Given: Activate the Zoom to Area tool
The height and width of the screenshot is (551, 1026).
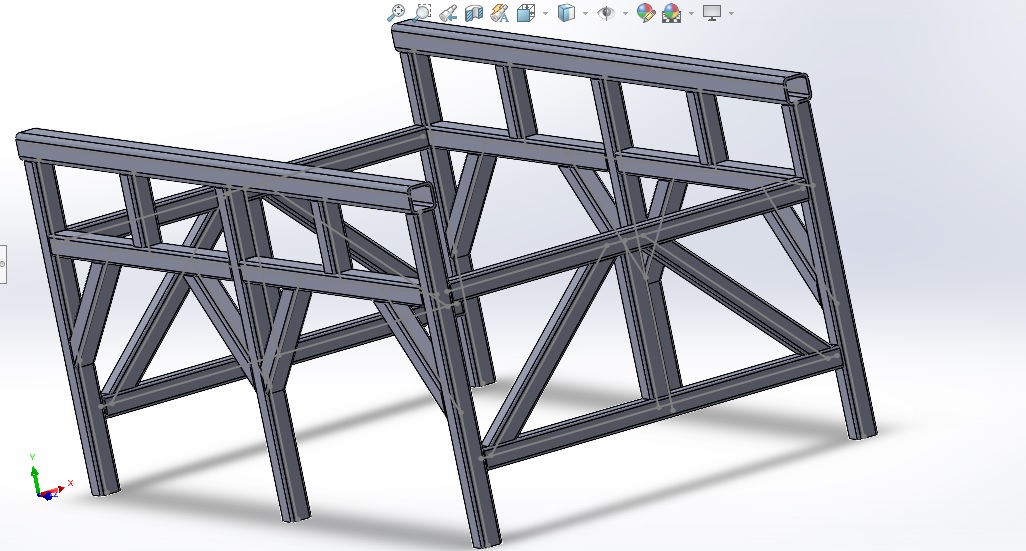Looking at the screenshot, I should 422,13.
